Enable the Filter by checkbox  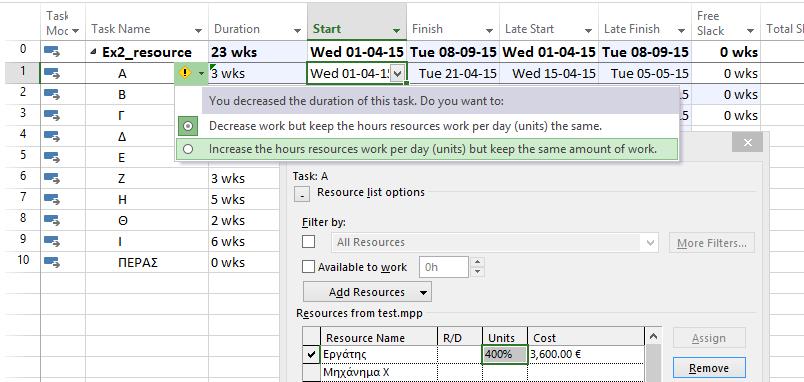coord(309,242)
